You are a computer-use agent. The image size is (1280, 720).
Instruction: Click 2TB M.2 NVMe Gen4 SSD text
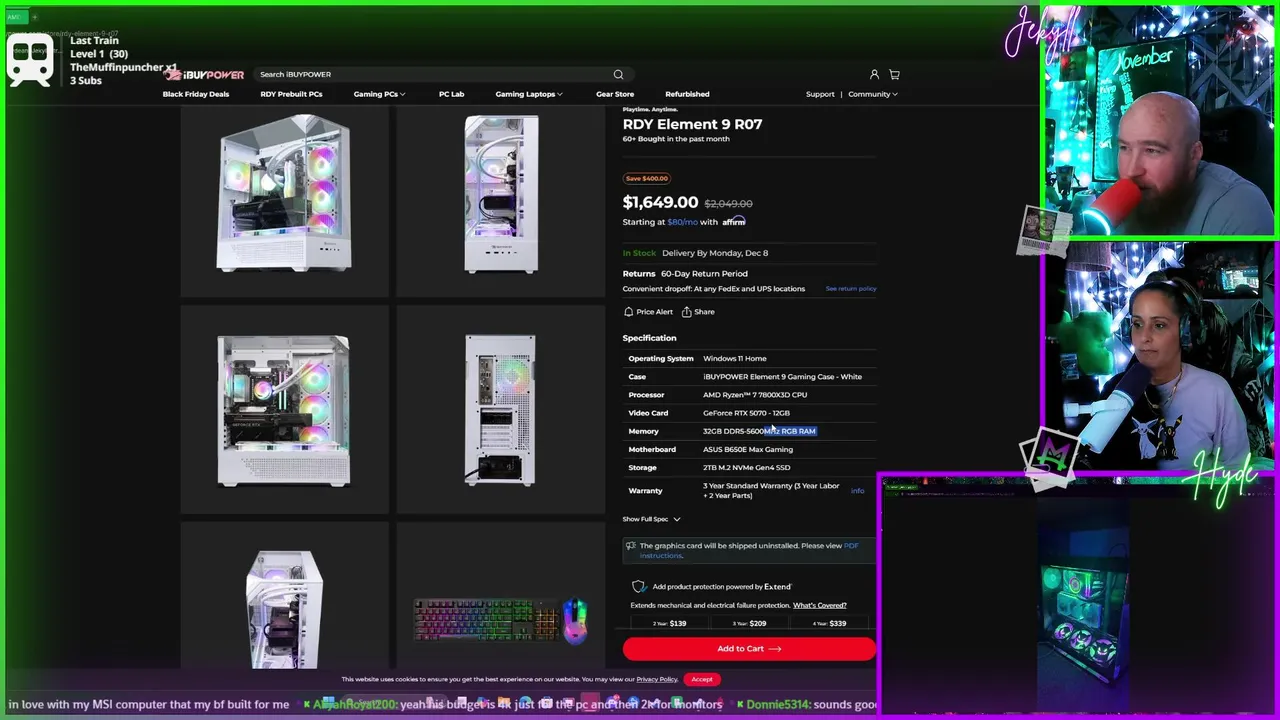coord(746,467)
